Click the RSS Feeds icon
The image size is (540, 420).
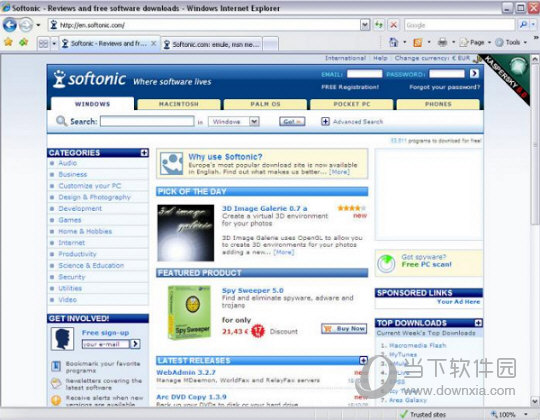tap(418, 42)
